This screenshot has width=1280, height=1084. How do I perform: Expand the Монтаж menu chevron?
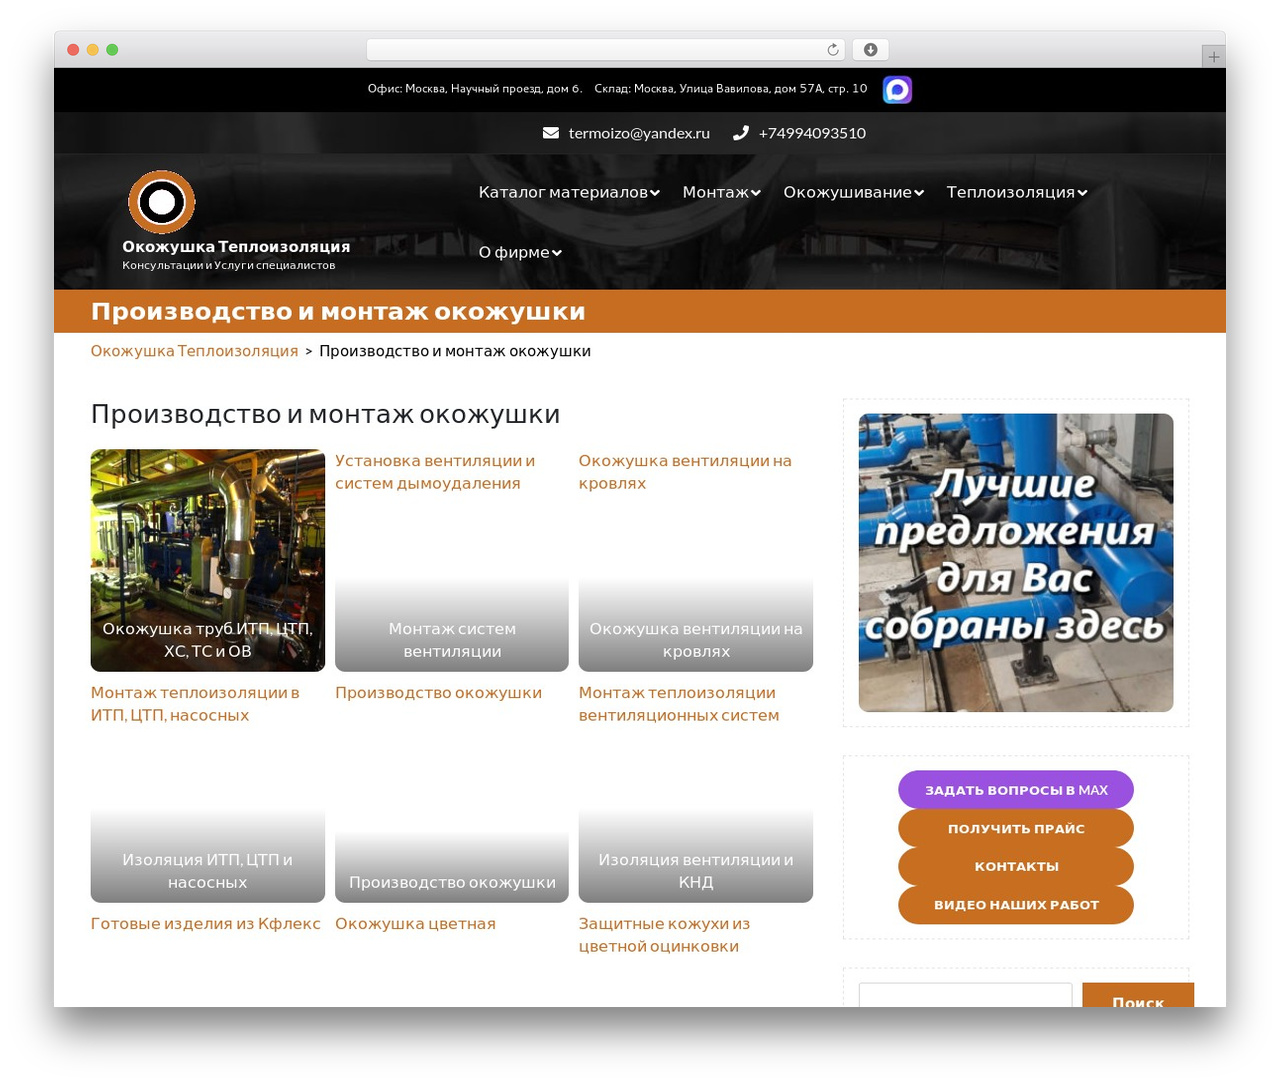click(756, 193)
